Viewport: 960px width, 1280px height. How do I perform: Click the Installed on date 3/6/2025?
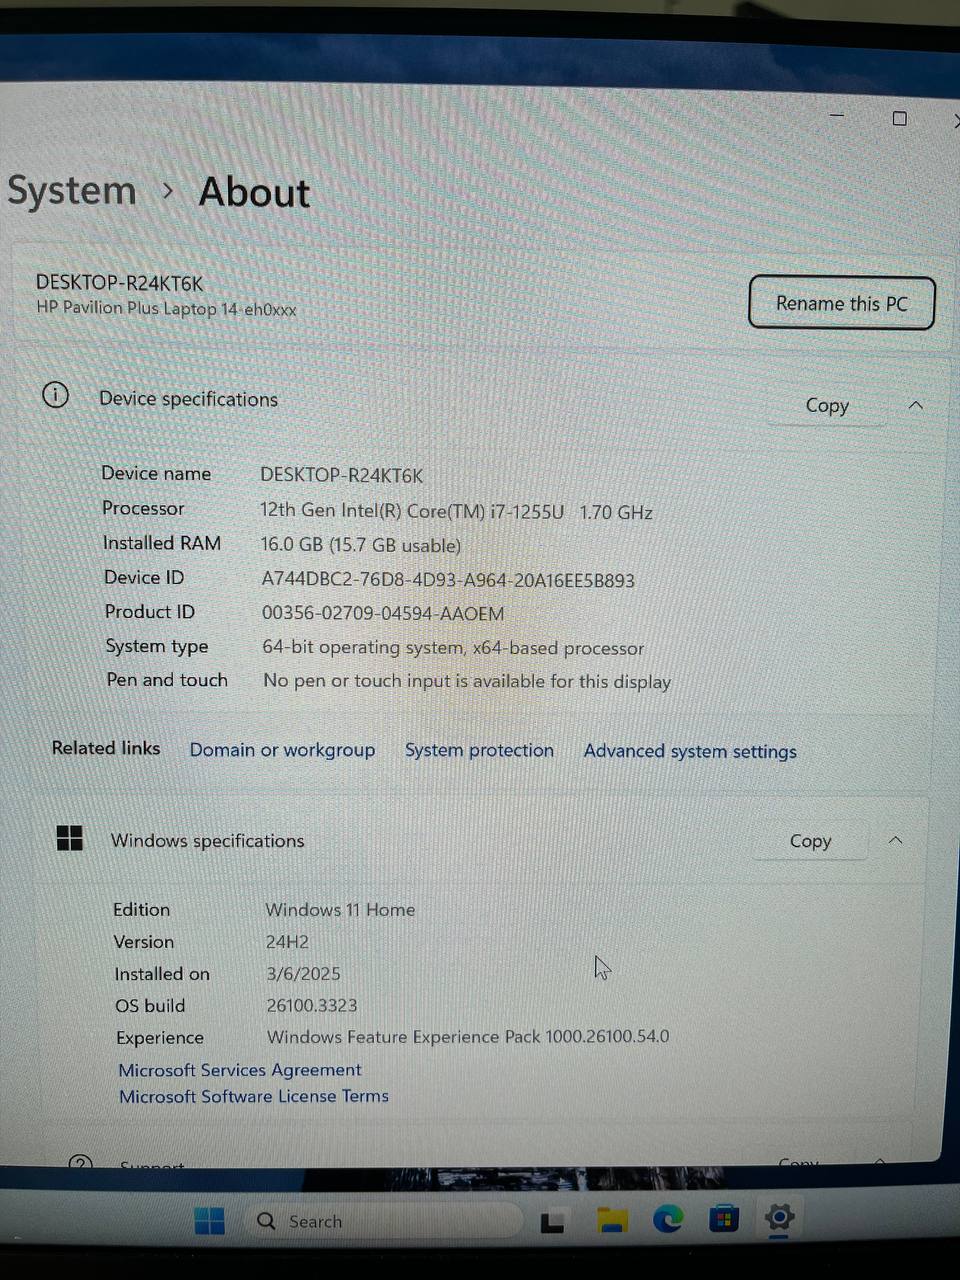click(x=303, y=974)
